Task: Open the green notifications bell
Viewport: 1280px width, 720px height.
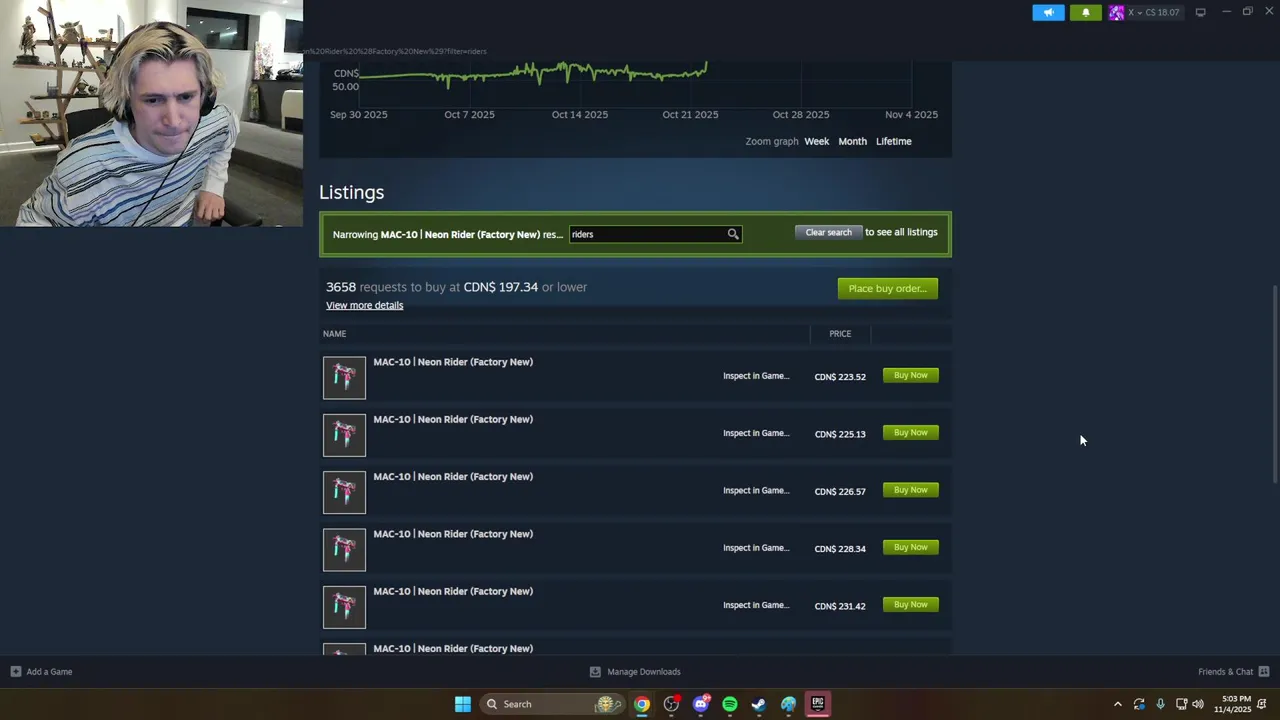Action: pos(1086,13)
